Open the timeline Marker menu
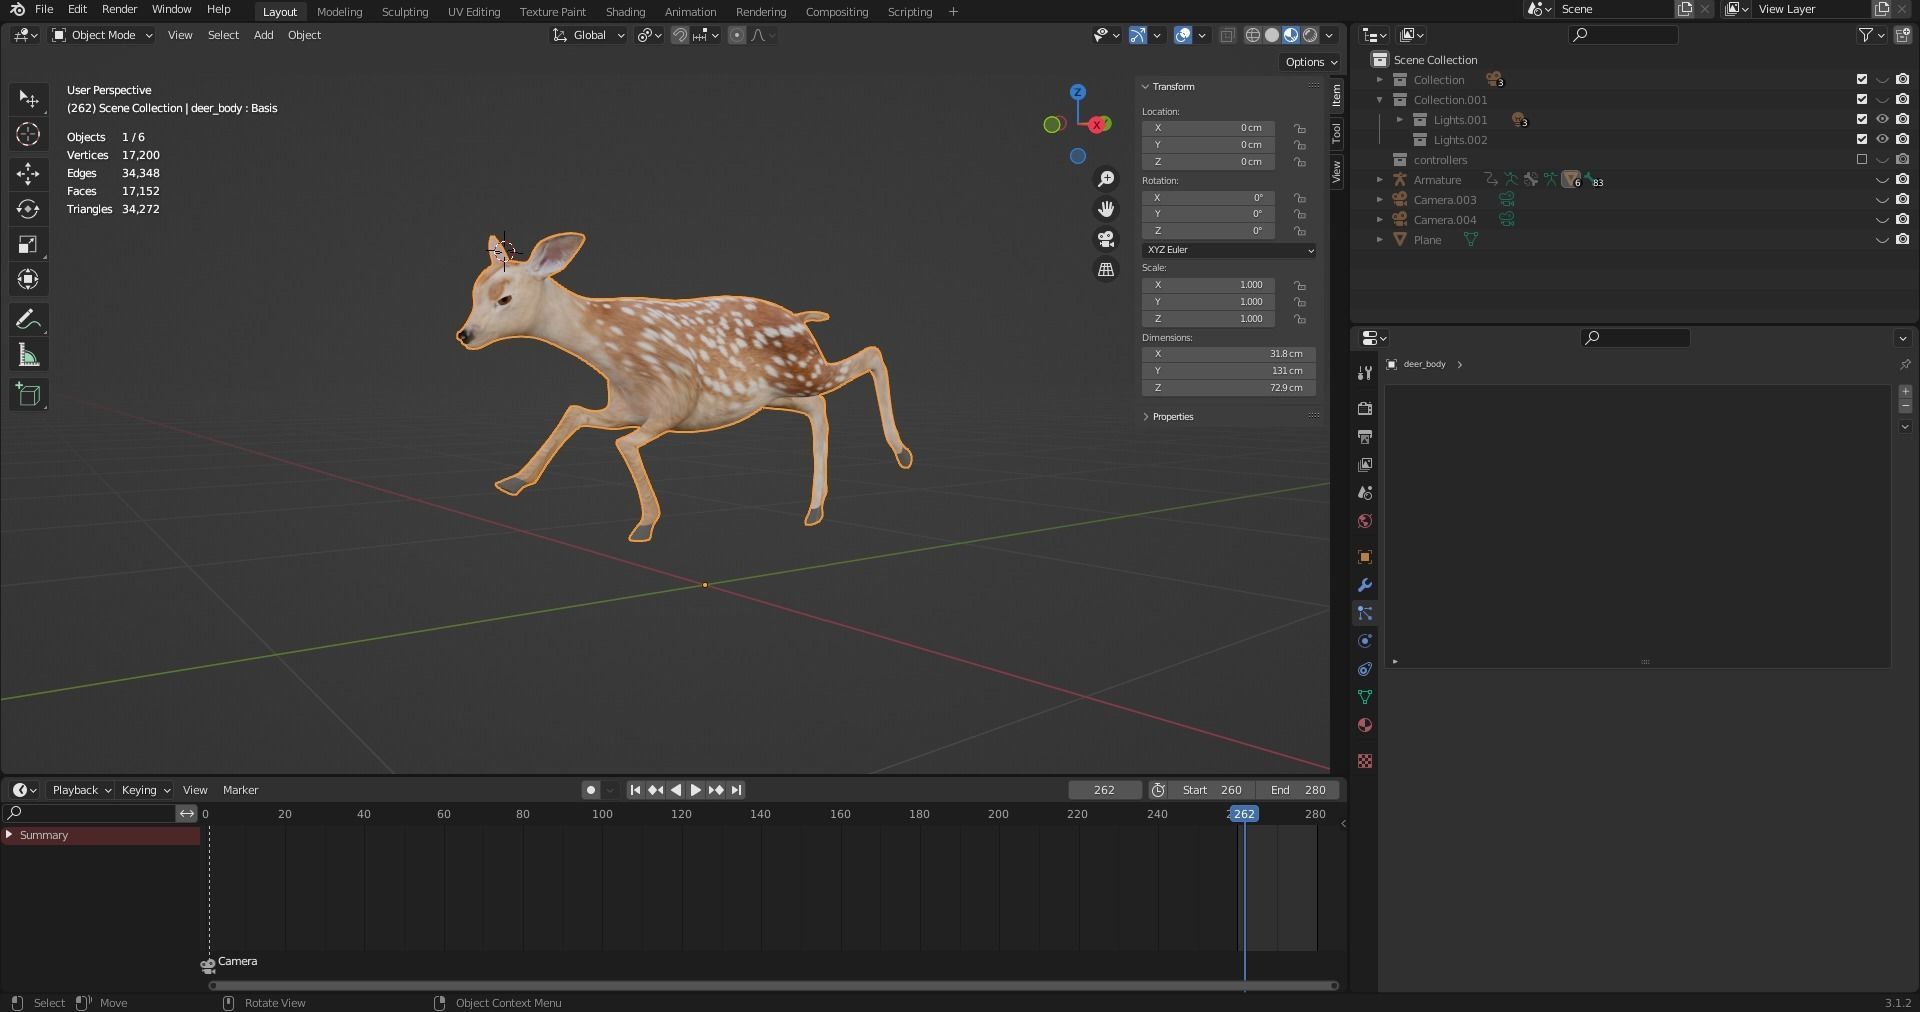The height and width of the screenshot is (1012, 1920). click(x=240, y=790)
